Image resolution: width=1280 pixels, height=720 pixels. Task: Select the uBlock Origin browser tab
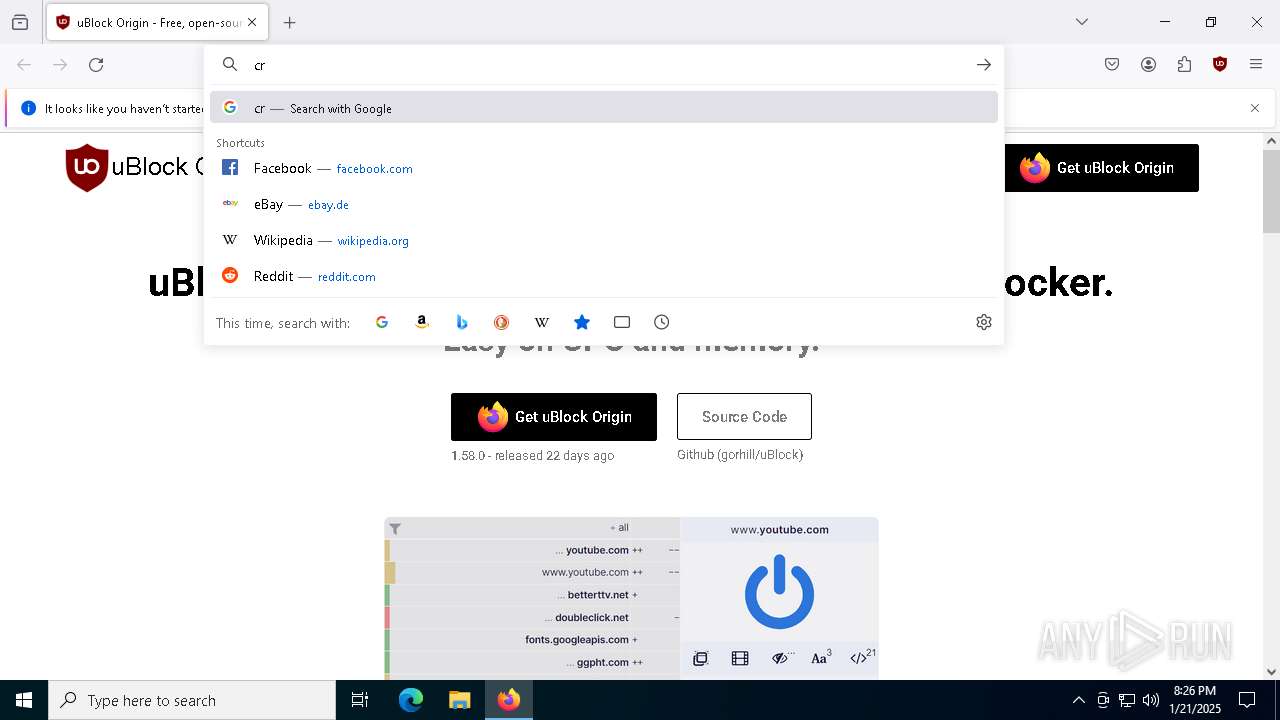tap(156, 22)
